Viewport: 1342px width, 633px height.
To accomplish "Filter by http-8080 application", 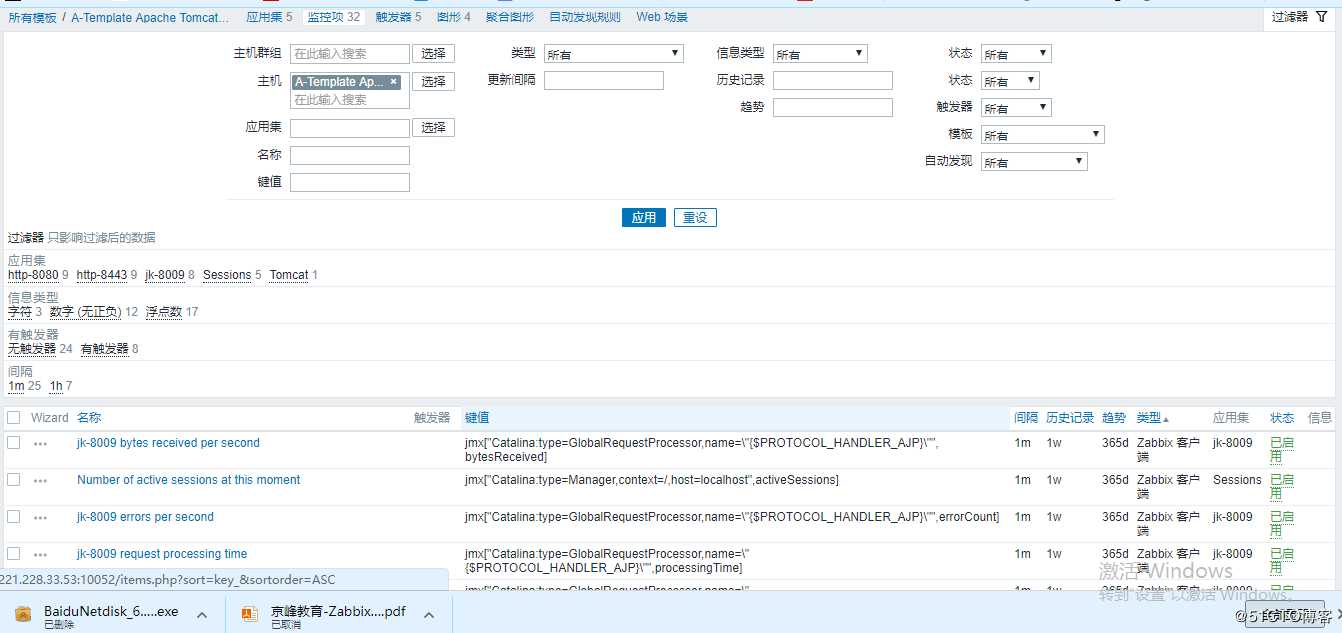I will [33, 275].
